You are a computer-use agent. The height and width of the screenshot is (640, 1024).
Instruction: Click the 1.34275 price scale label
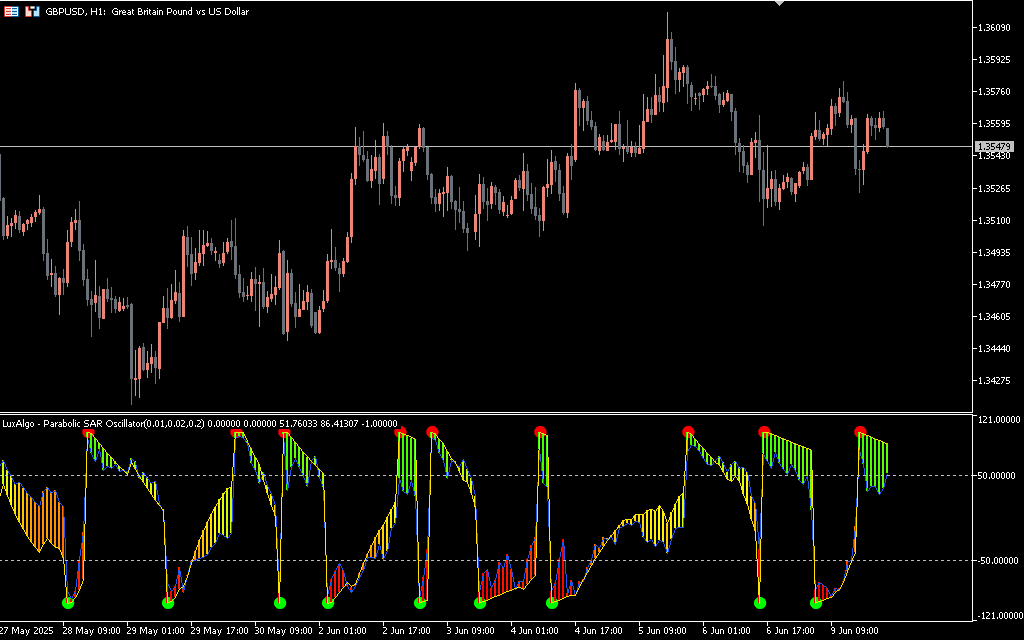point(996,380)
